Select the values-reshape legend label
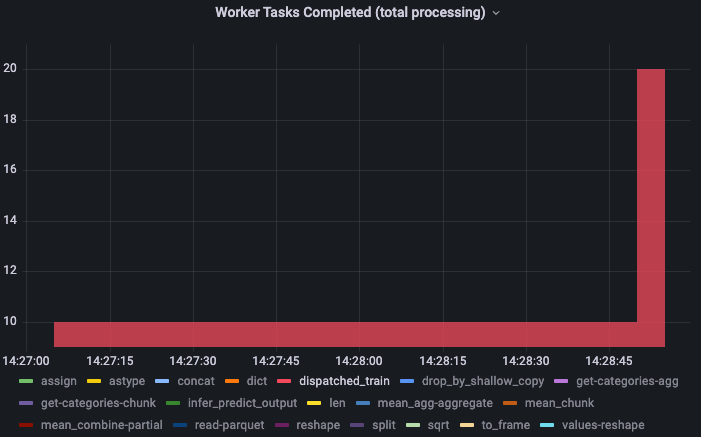Screen dimensions: 701x437 [603, 425]
